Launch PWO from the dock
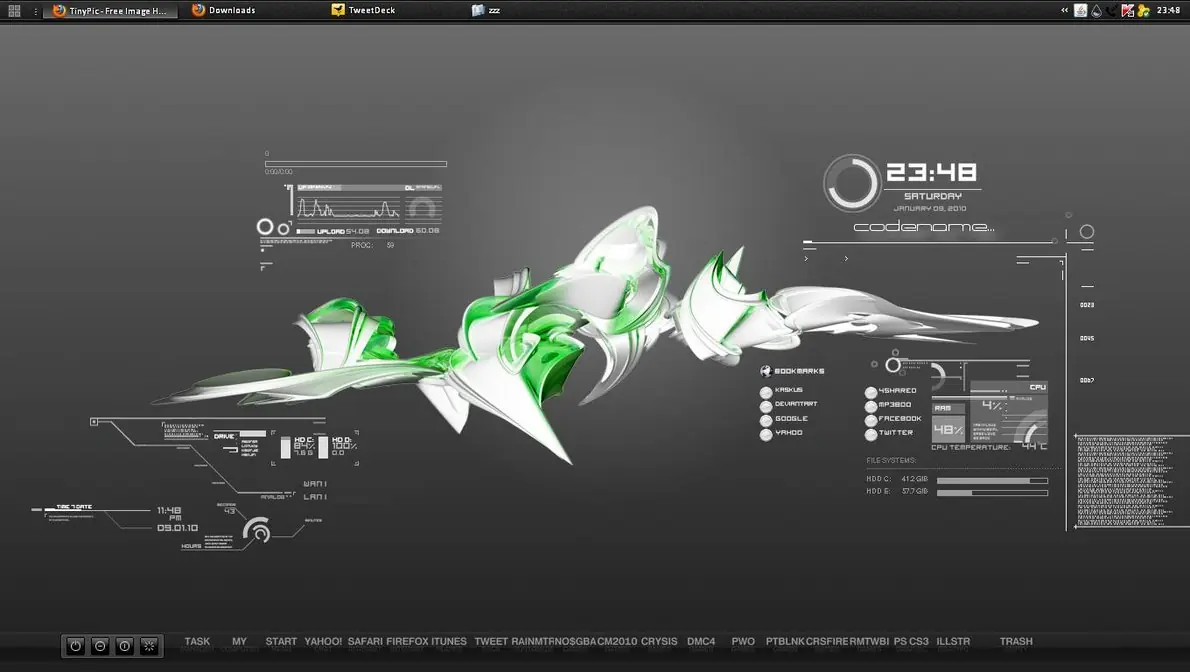 pos(743,642)
